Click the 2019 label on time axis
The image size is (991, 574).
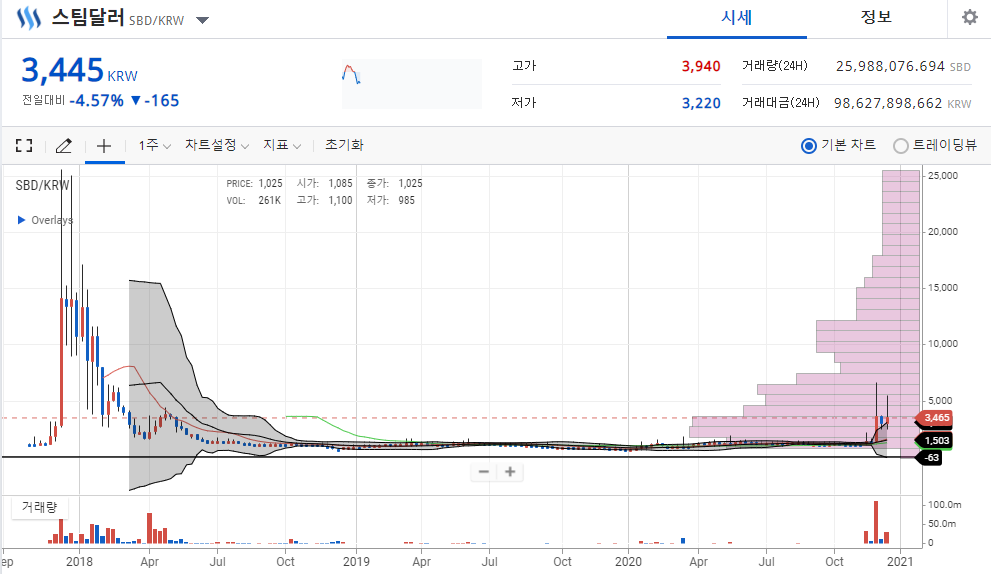coord(356,561)
